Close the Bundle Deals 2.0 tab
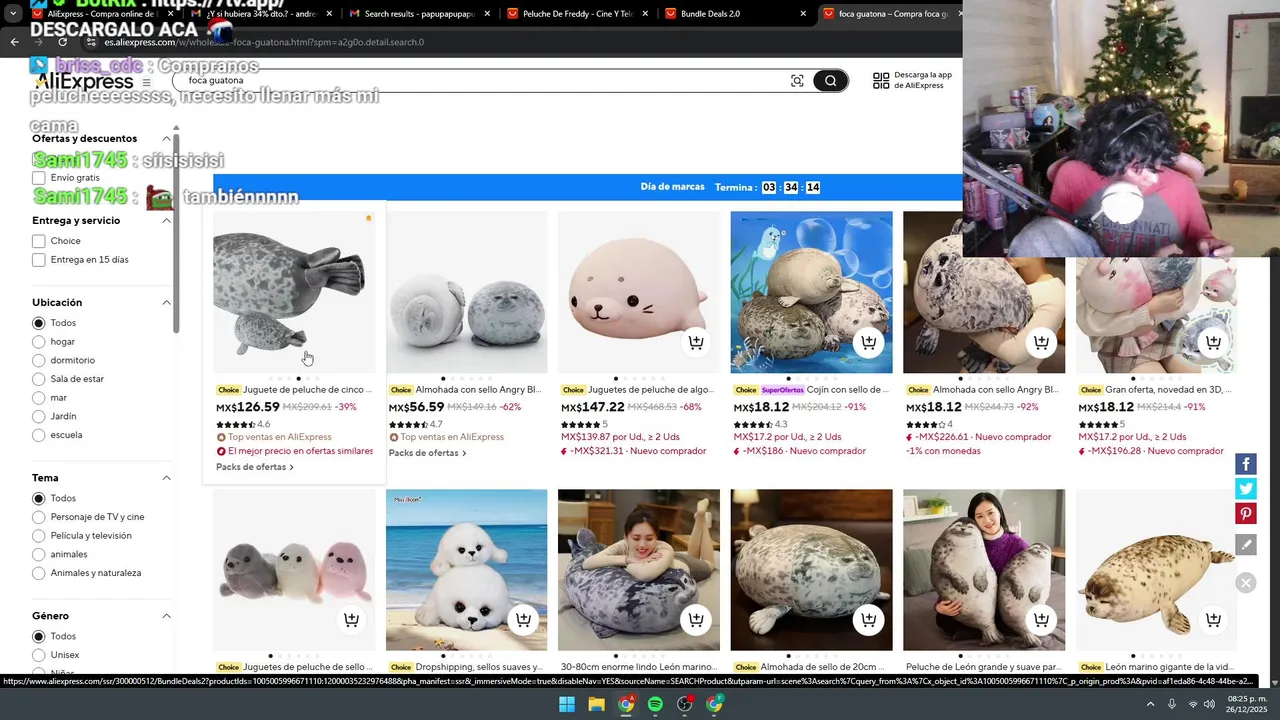Image resolution: width=1280 pixels, height=720 pixels. (x=803, y=14)
